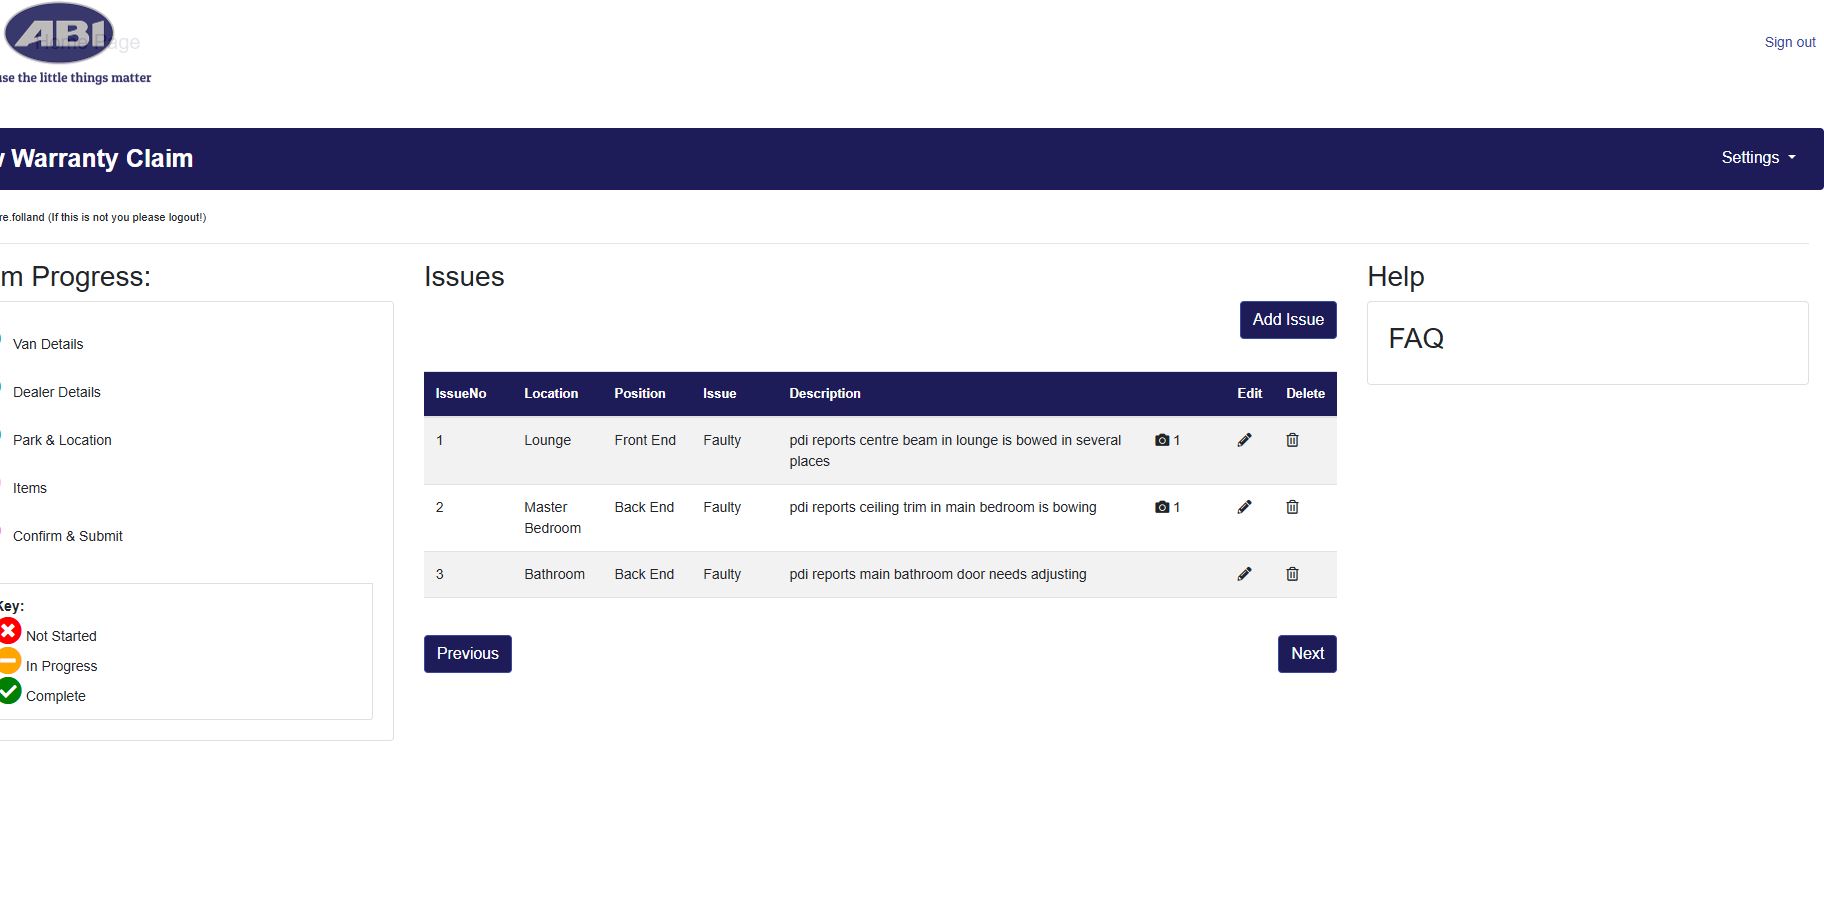Screen dimensions: 1824x898
Task: Click trash icon for issue 3
Action: [1292, 574]
